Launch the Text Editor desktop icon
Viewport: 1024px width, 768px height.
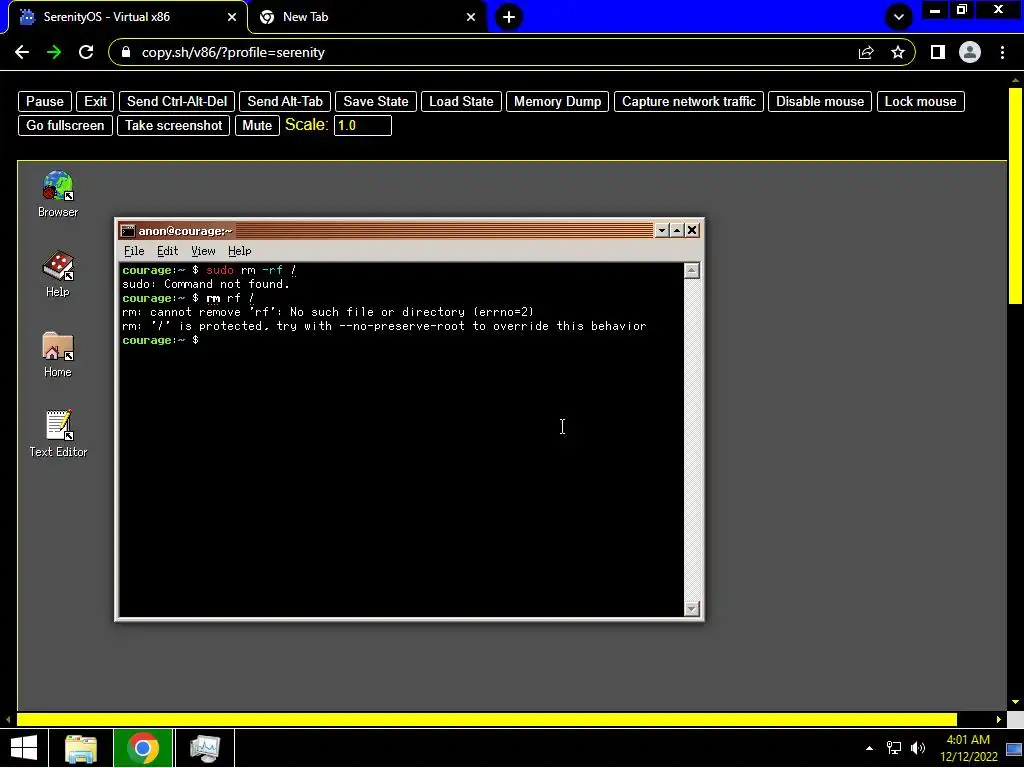pyautogui.click(x=58, y=433)
